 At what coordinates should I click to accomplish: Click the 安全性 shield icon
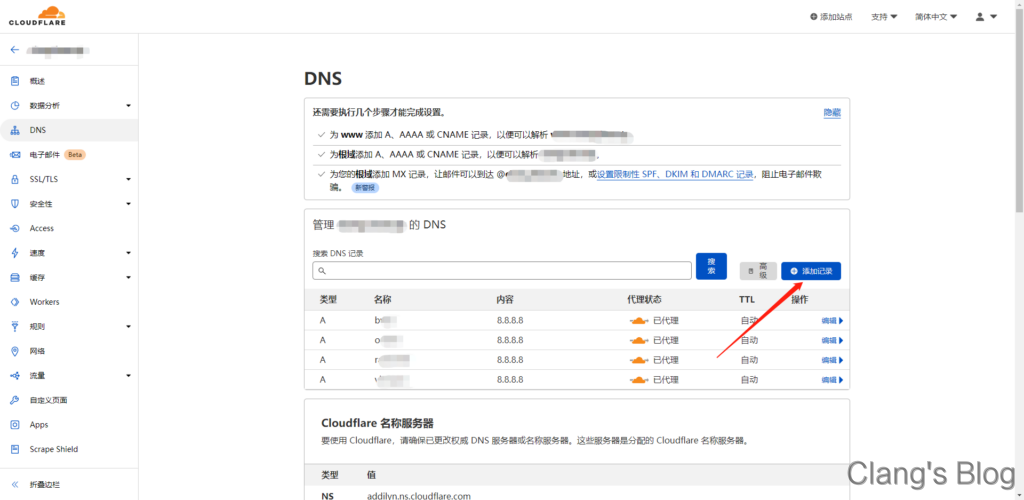pos(15,204)
